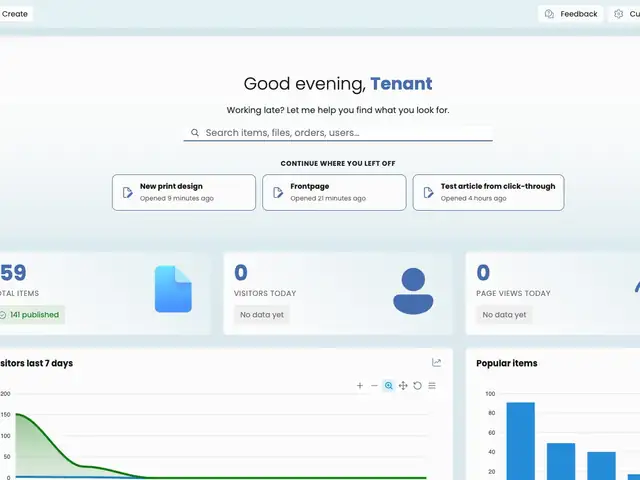640x480 pixels.
Task: Open the New print design card
Action: tap(184, 192)
